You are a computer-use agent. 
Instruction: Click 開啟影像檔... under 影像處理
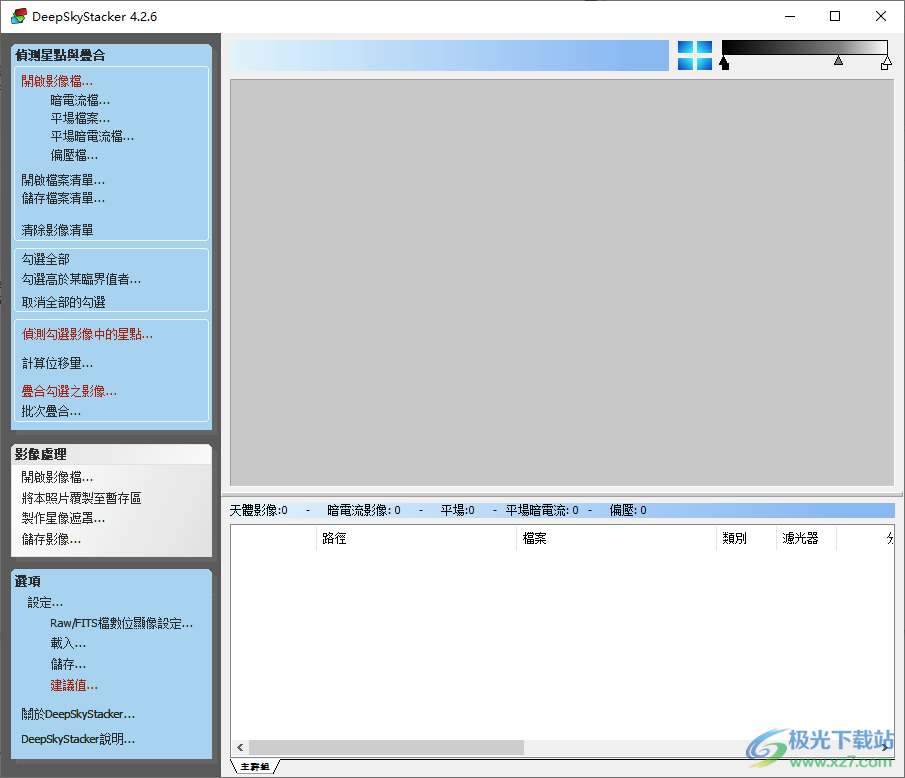pos(57,477)
